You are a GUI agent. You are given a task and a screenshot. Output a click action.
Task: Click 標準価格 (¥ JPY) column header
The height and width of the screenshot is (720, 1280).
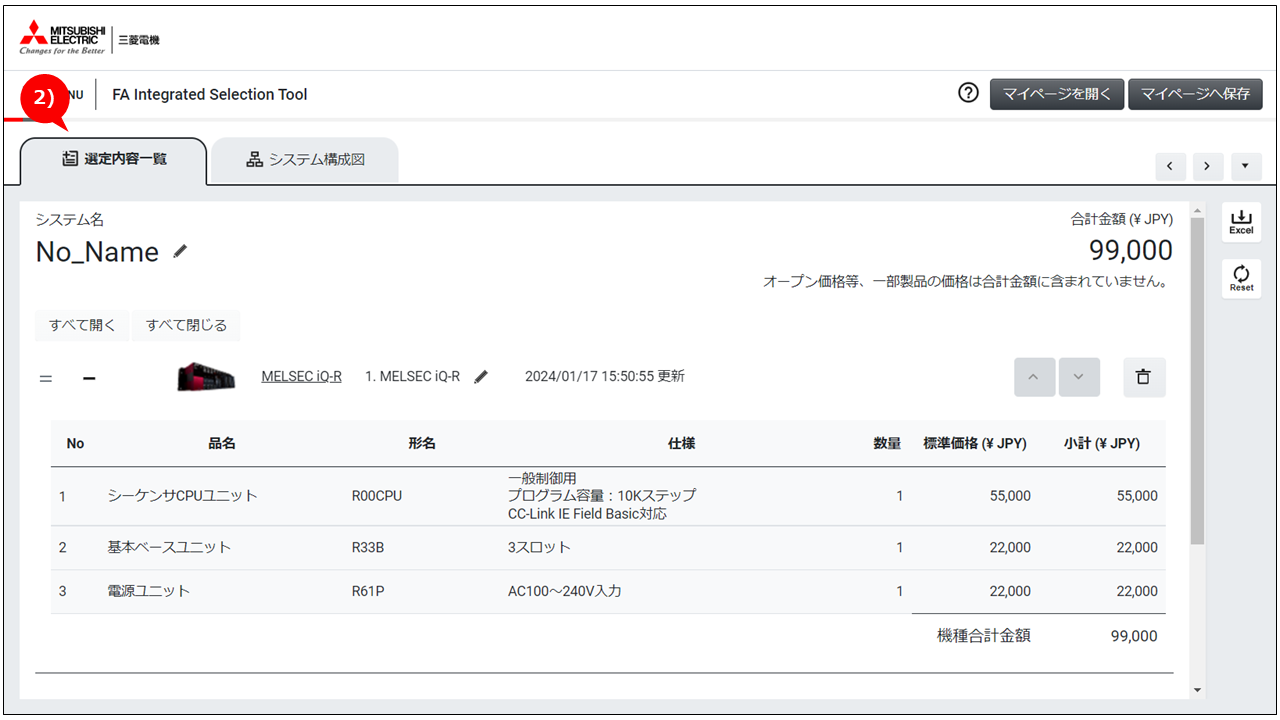click(x=975, y=444)
